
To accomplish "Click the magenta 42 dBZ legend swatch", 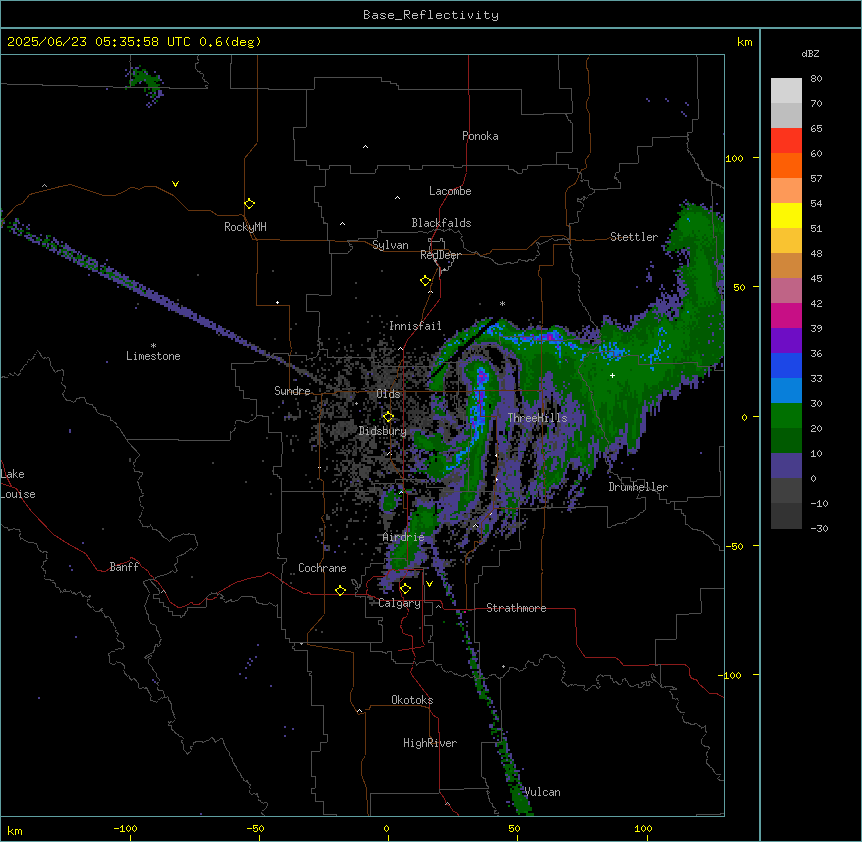I will [x=786, y=315].
